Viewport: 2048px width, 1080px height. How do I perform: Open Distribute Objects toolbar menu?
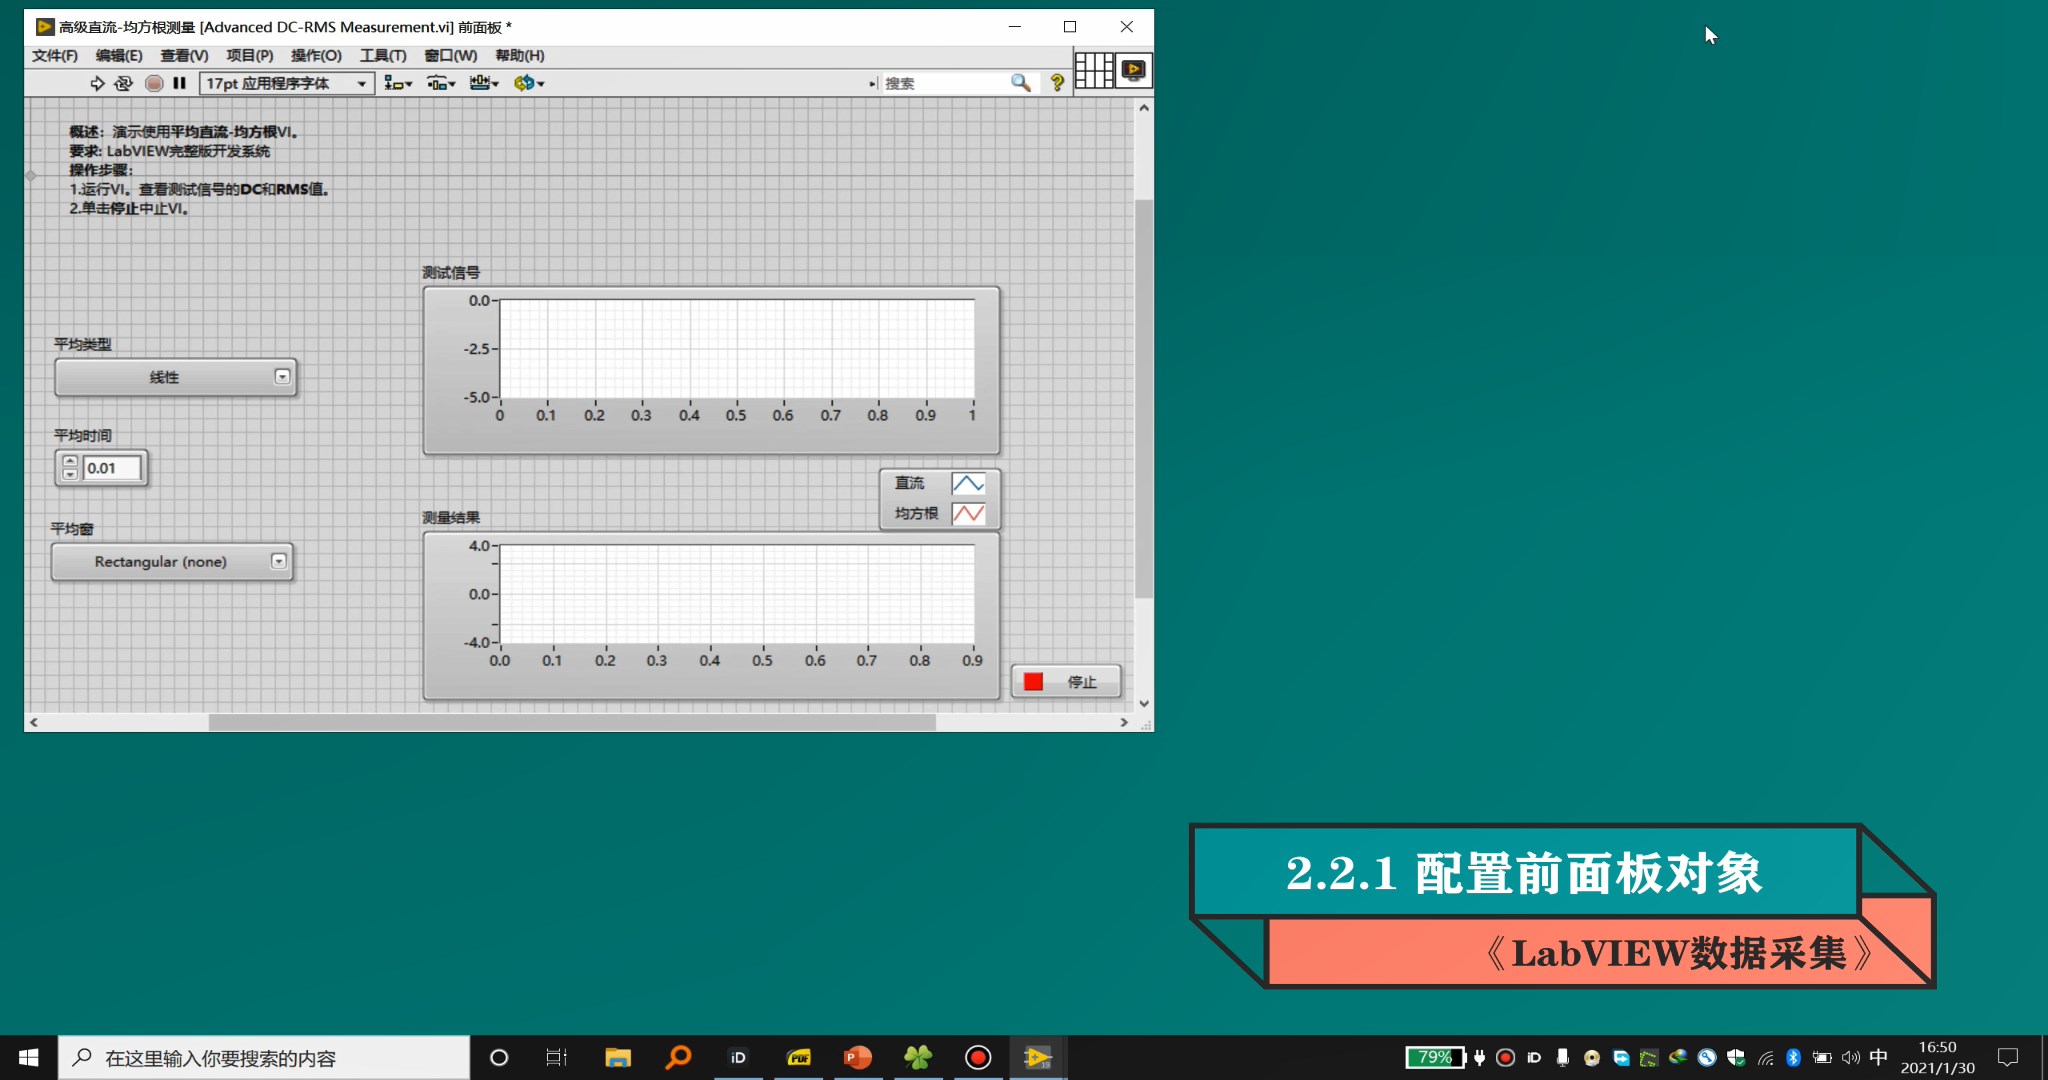pos(441,83)
